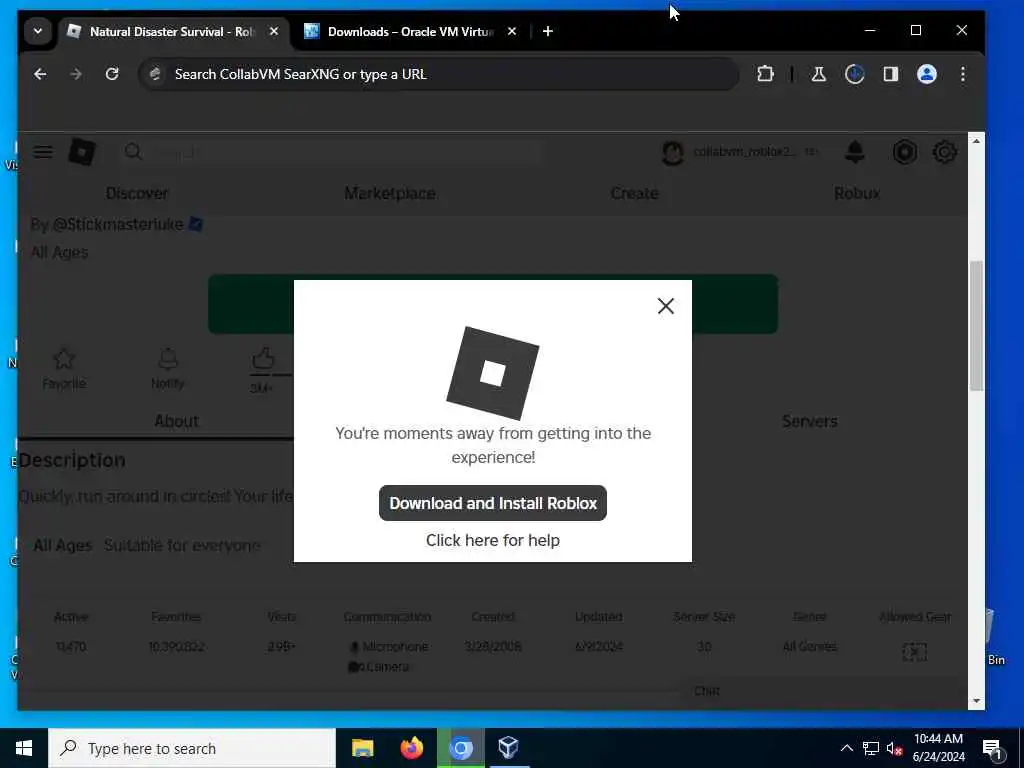1024x768 pixels.
Task: Open the Click here for help link
Action: [x=493, y=540]
